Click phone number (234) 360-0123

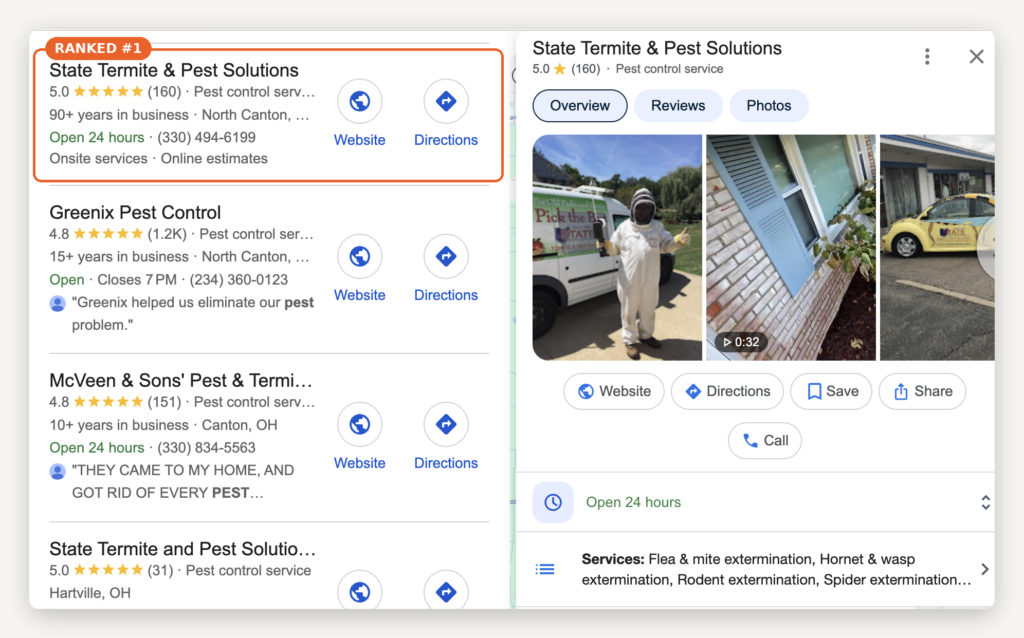238,279
